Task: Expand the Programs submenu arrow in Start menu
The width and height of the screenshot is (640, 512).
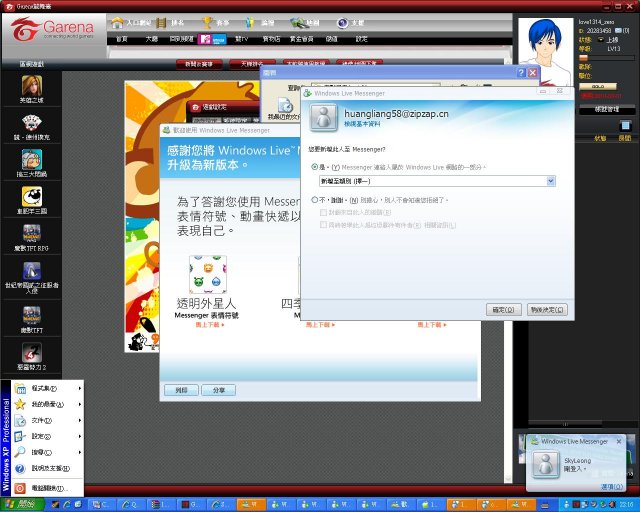Action: click(80, 388)
